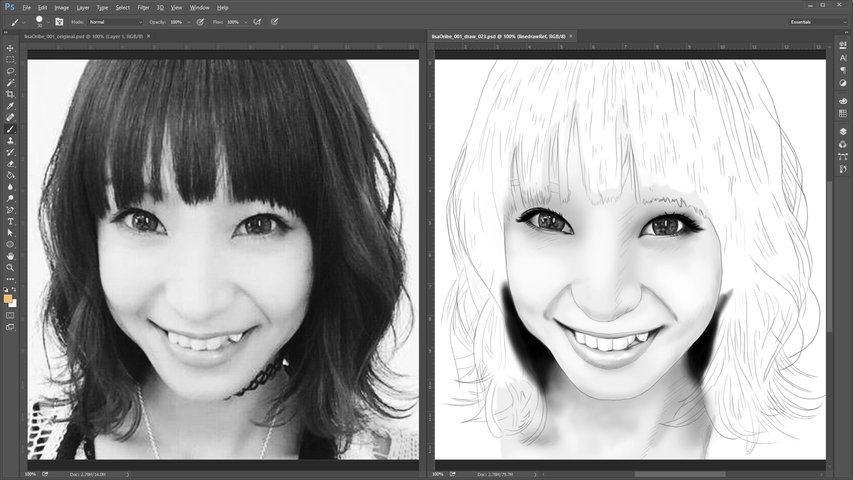Open the Paths panel icon

pos(843,157)
